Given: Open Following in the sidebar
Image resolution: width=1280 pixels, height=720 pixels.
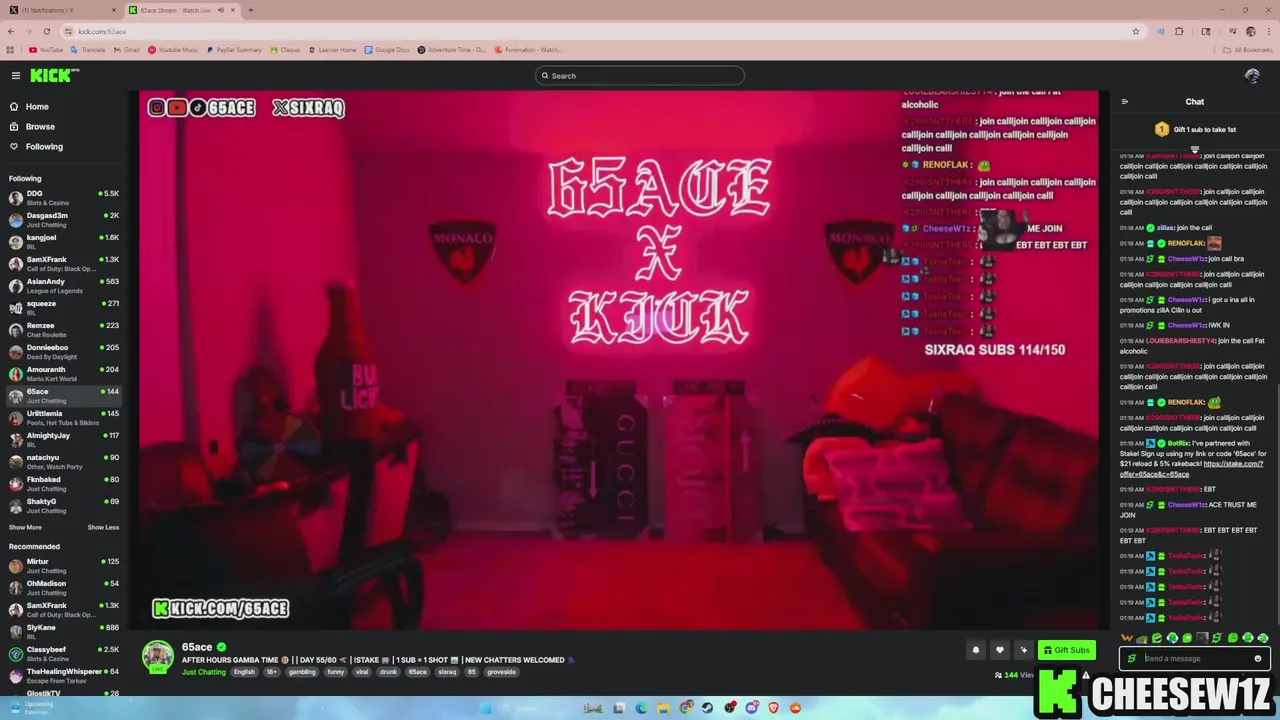Looking at the screenshot, I should pos(44,147).
